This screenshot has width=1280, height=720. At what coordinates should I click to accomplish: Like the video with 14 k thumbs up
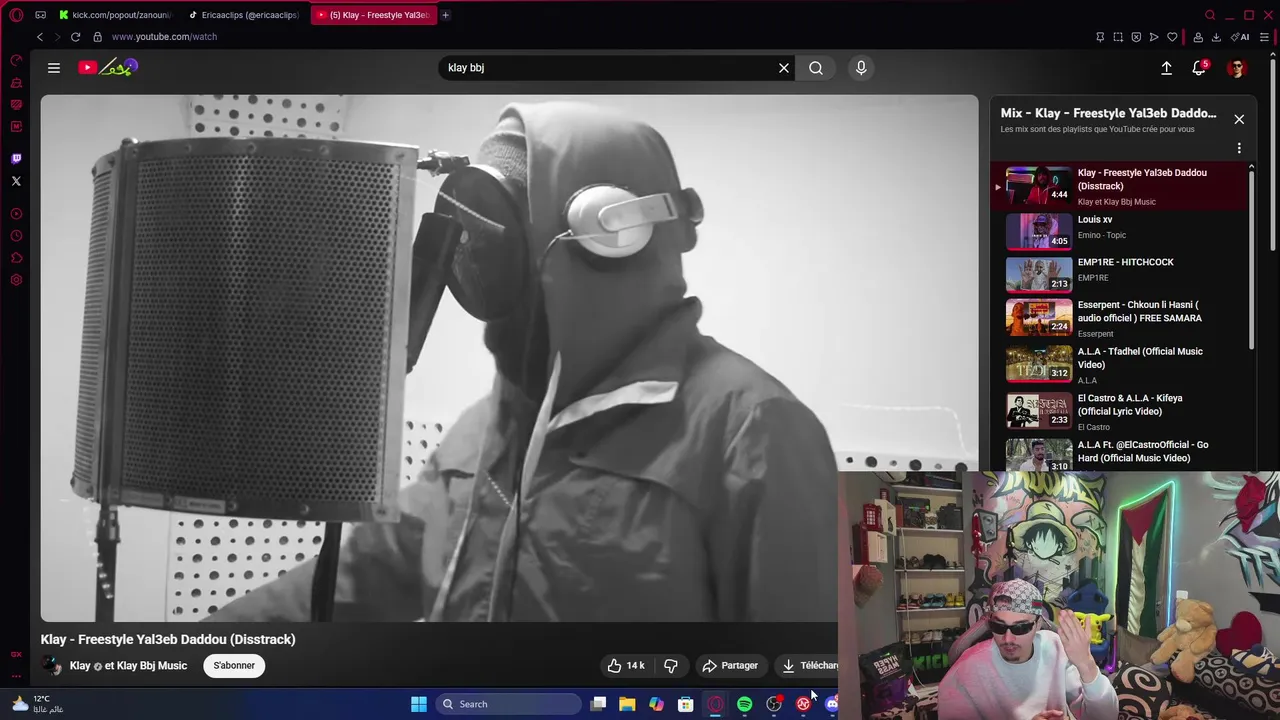pos(626,665)
